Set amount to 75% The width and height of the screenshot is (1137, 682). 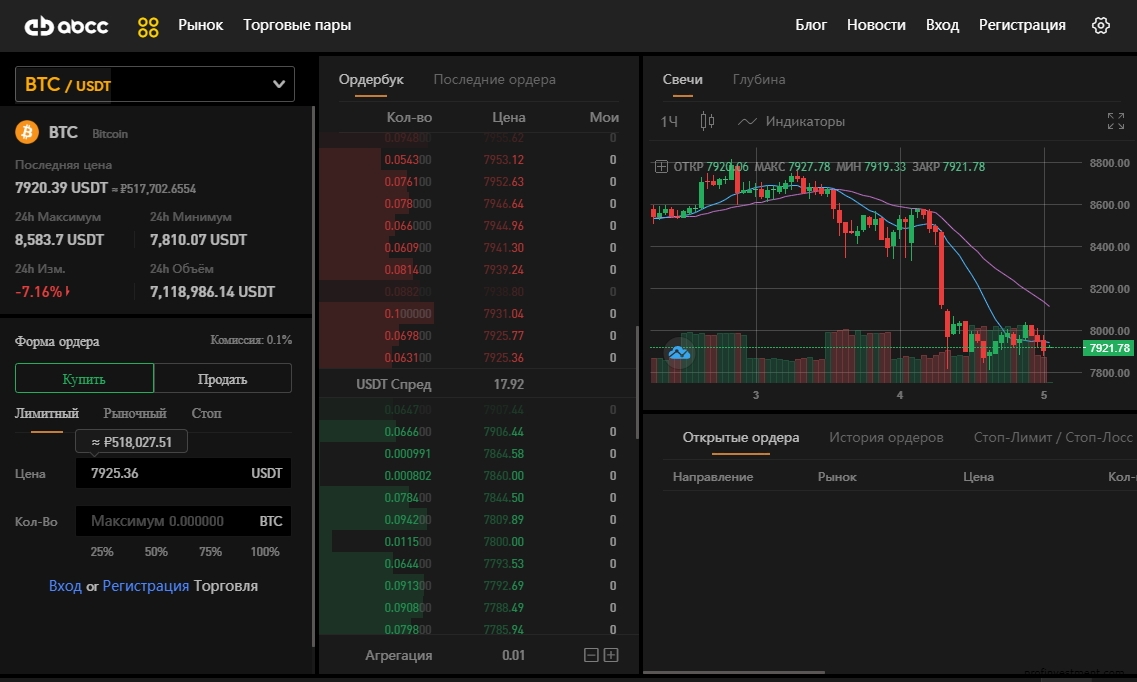point(210,552)
